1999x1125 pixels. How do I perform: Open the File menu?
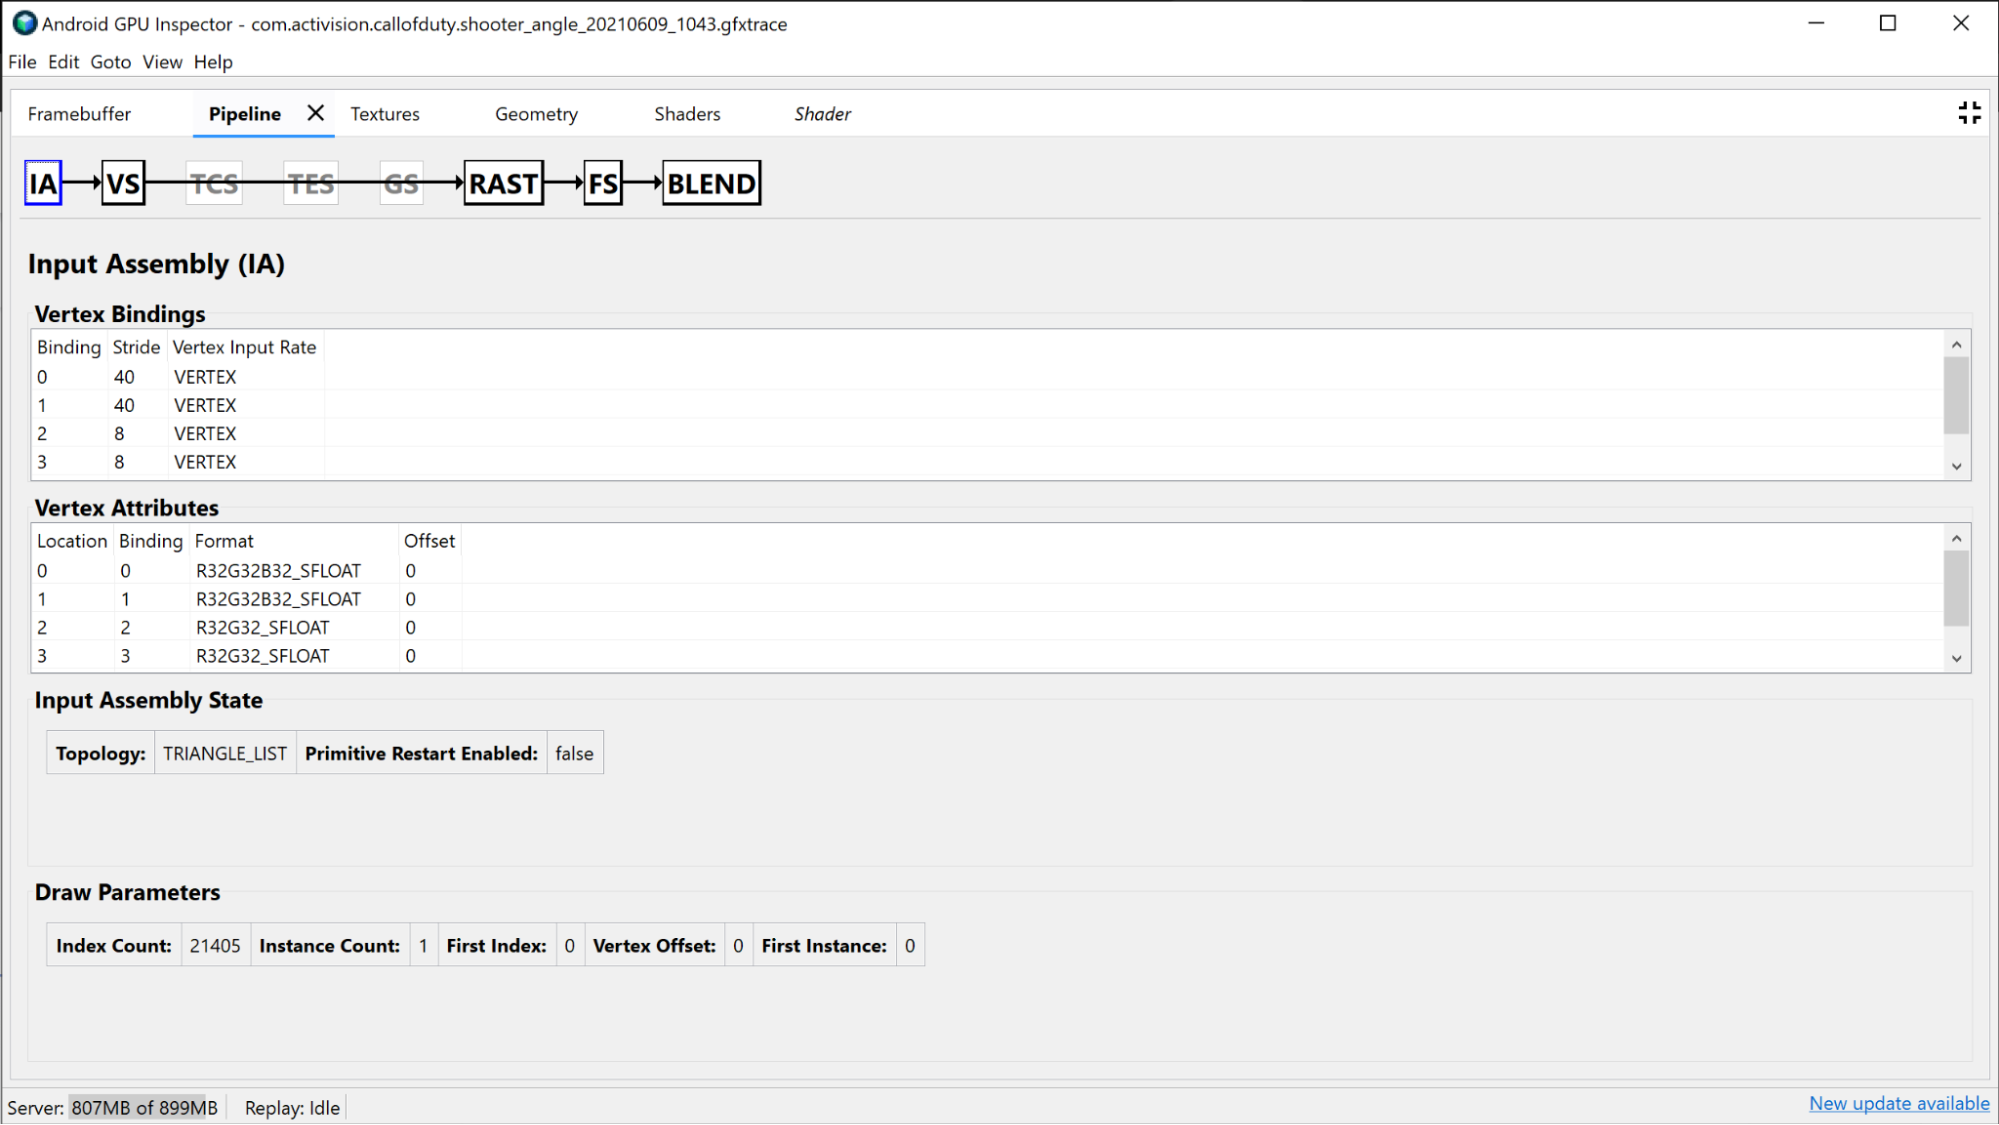(21, 62)
